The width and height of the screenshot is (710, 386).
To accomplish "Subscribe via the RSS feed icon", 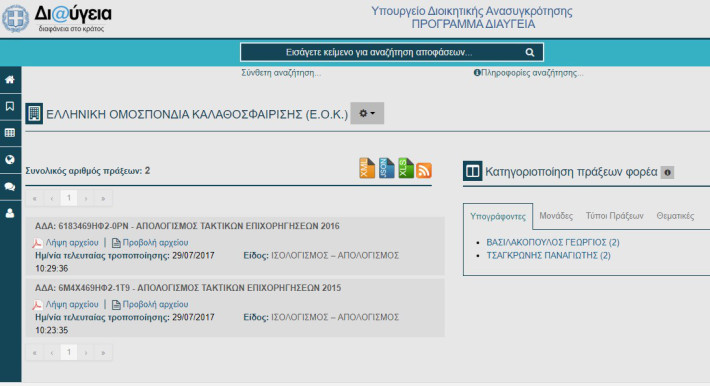I will tap(424, 170).
